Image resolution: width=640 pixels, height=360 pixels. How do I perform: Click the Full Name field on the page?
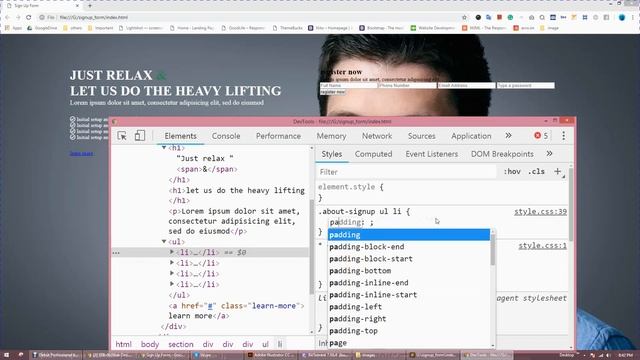pyautogui.click(x=348, y=85)
